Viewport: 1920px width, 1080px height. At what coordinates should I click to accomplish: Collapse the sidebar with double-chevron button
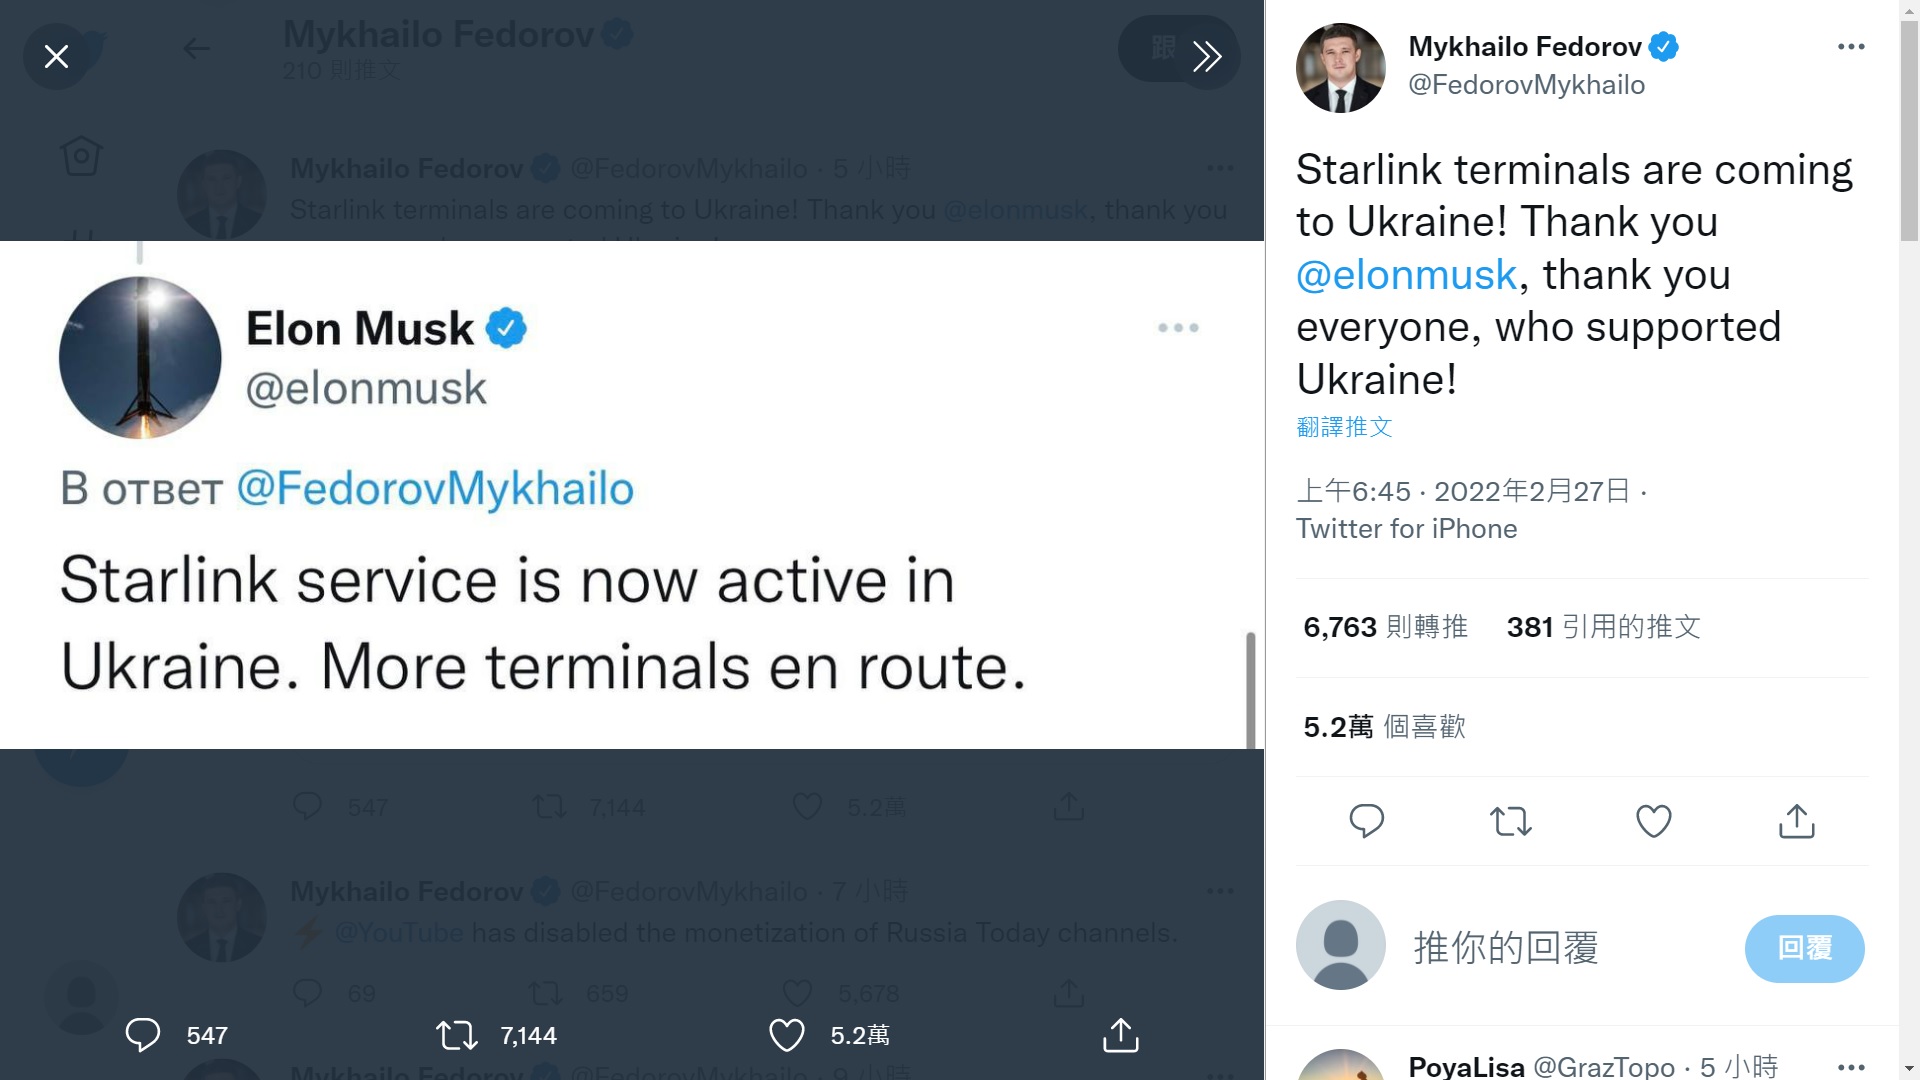(x=1206, y=57)
